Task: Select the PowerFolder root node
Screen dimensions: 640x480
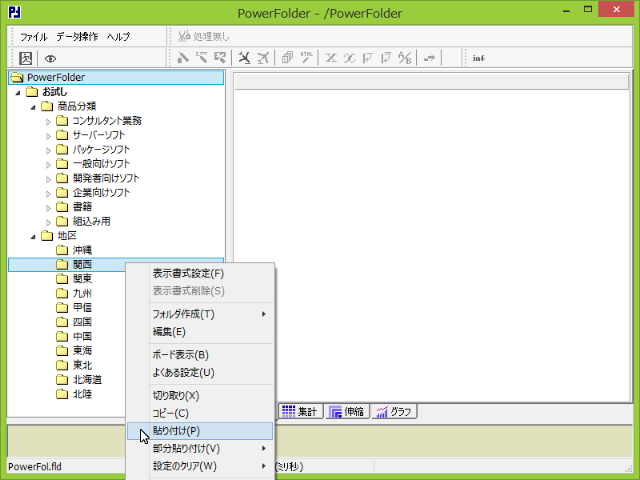Action: tap(116, 77)
